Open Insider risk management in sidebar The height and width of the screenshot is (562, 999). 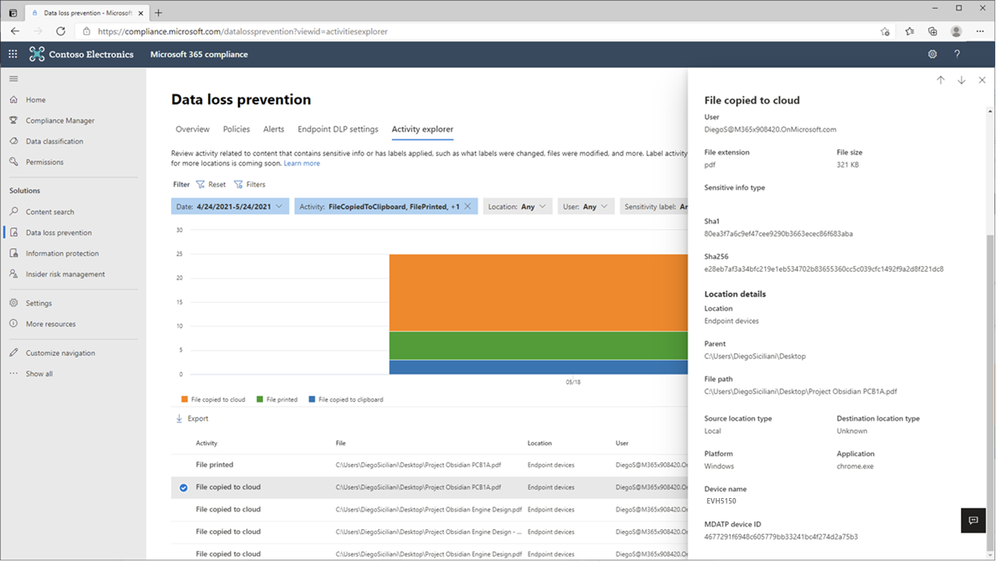[65, 274]
